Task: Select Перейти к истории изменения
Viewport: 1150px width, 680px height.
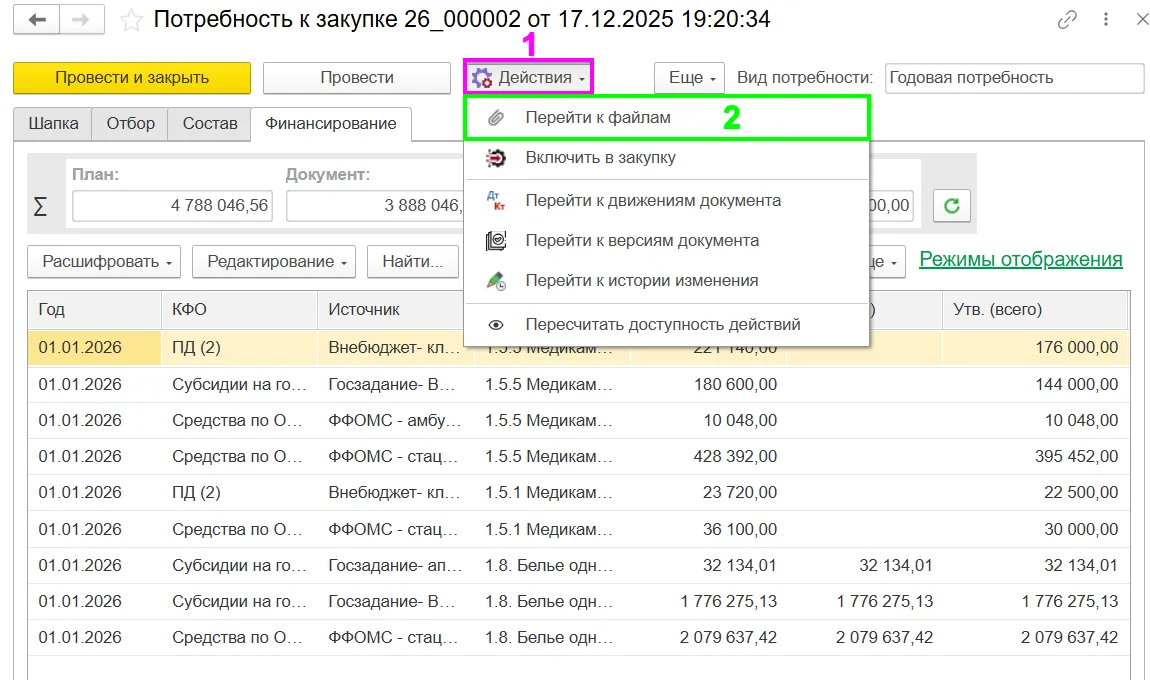Action: tap(666, 281)
